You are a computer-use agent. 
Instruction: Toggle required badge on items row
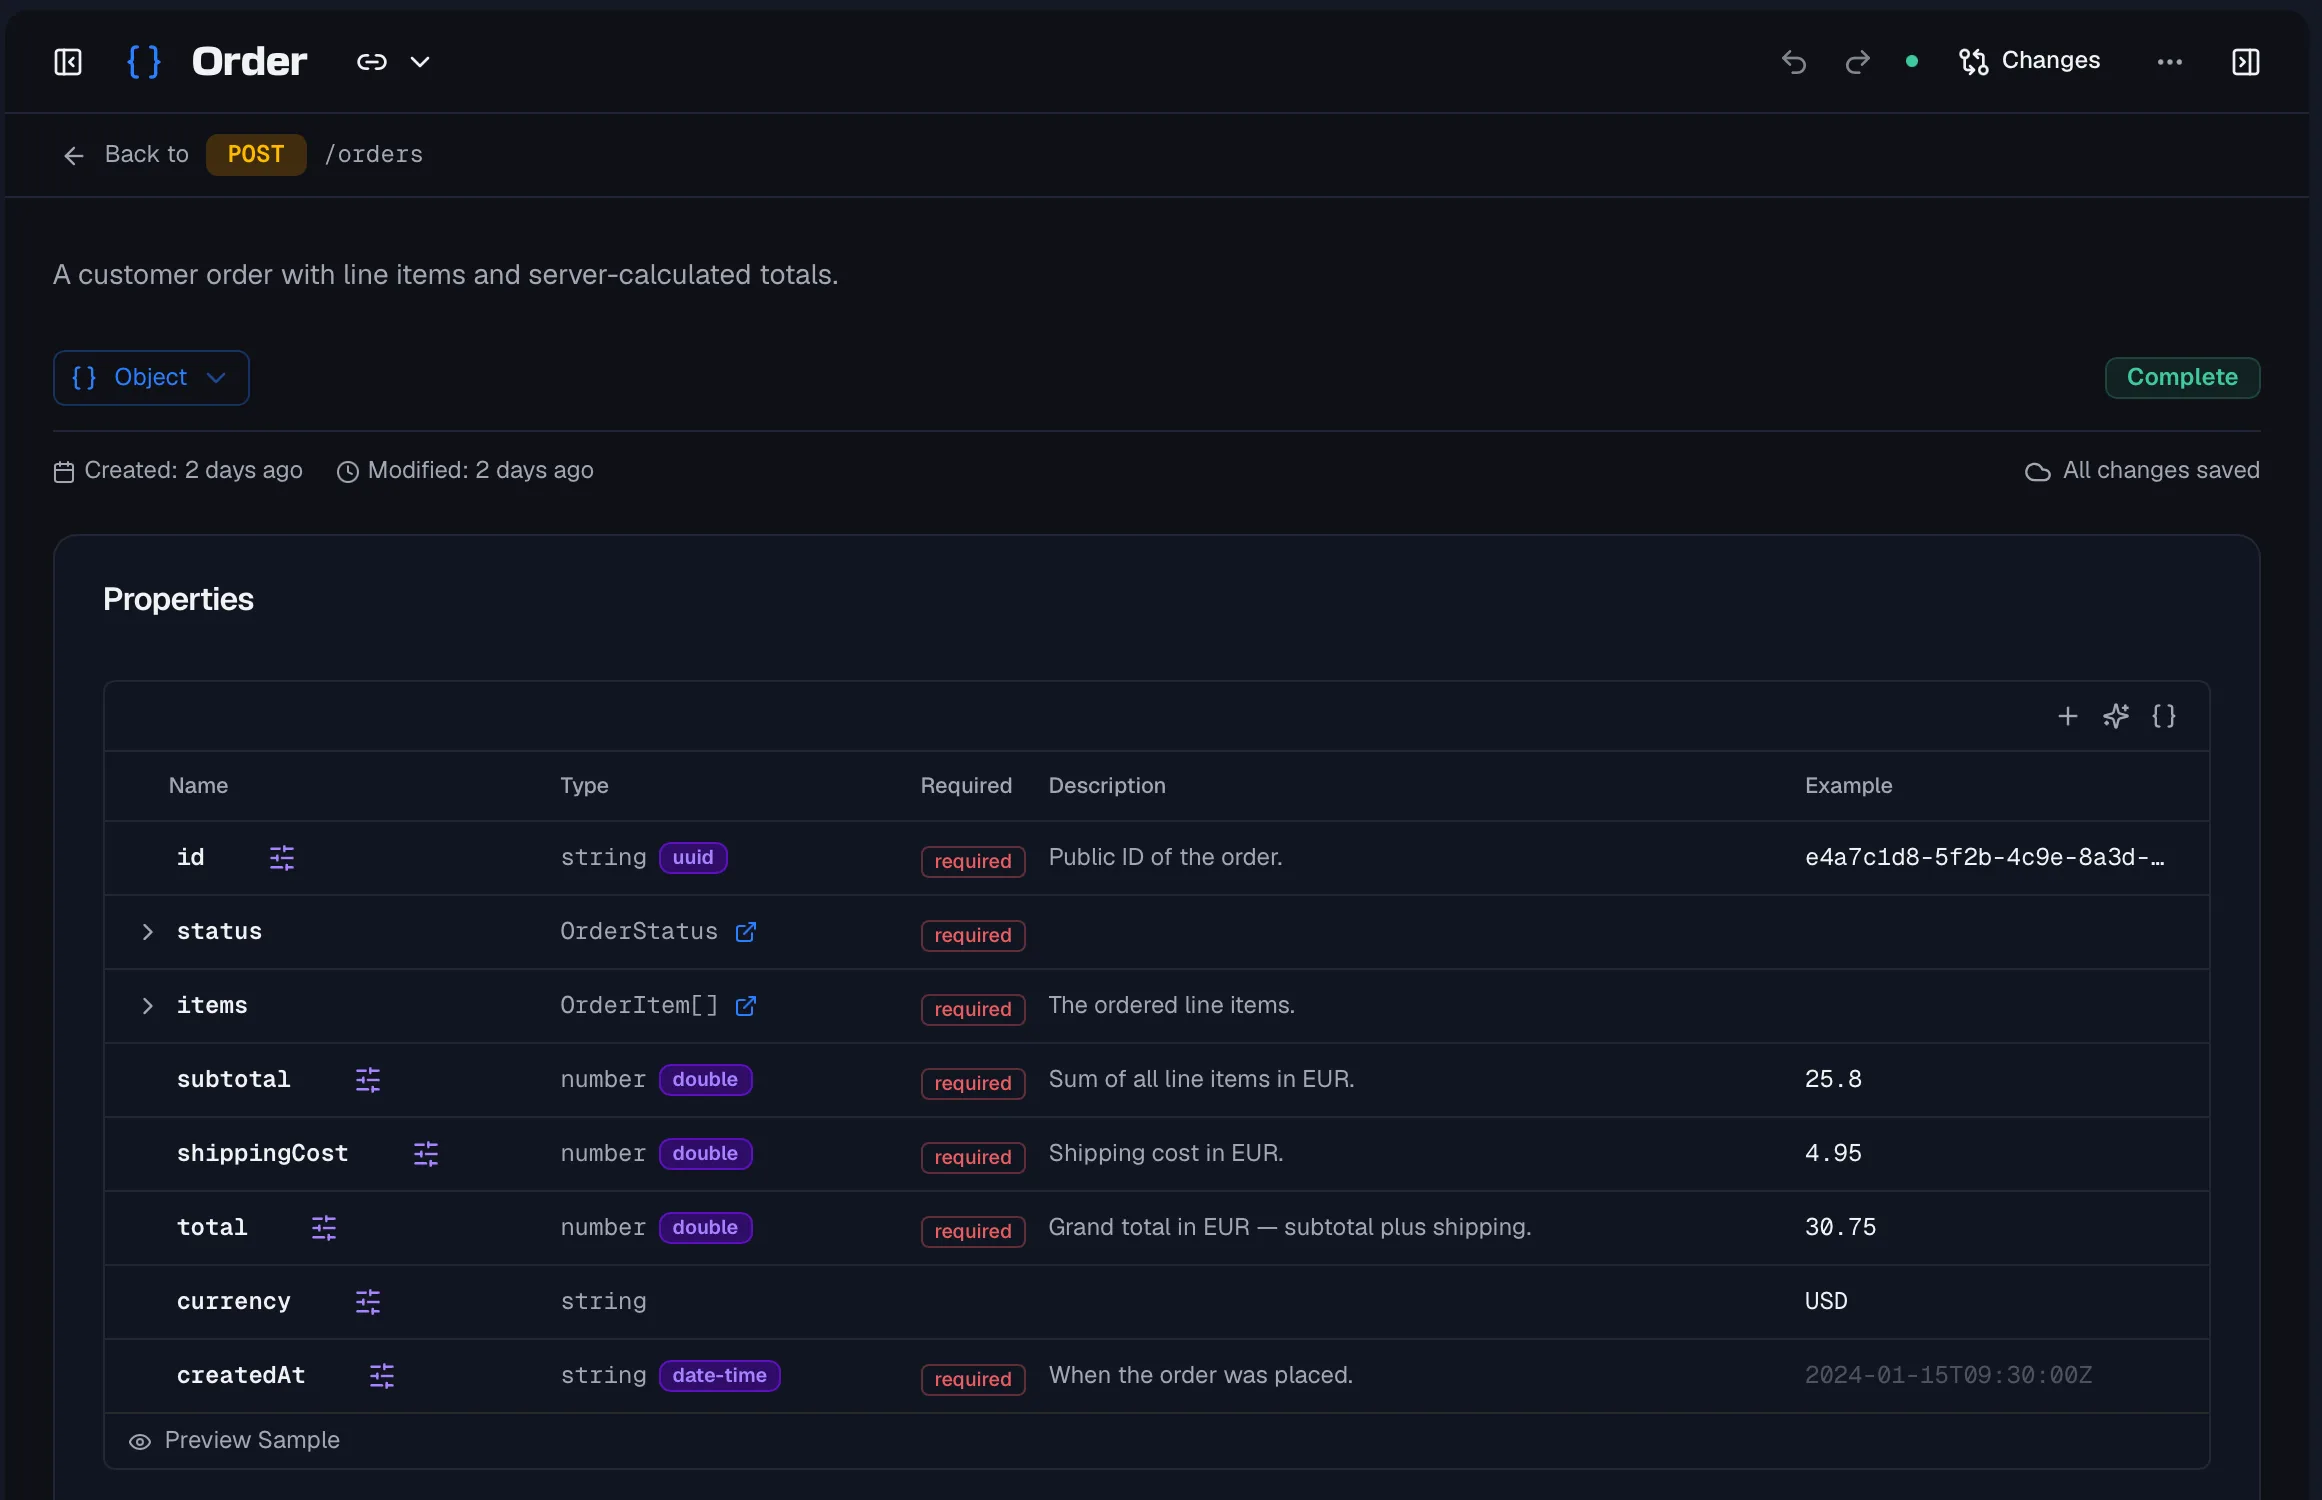973,1009
